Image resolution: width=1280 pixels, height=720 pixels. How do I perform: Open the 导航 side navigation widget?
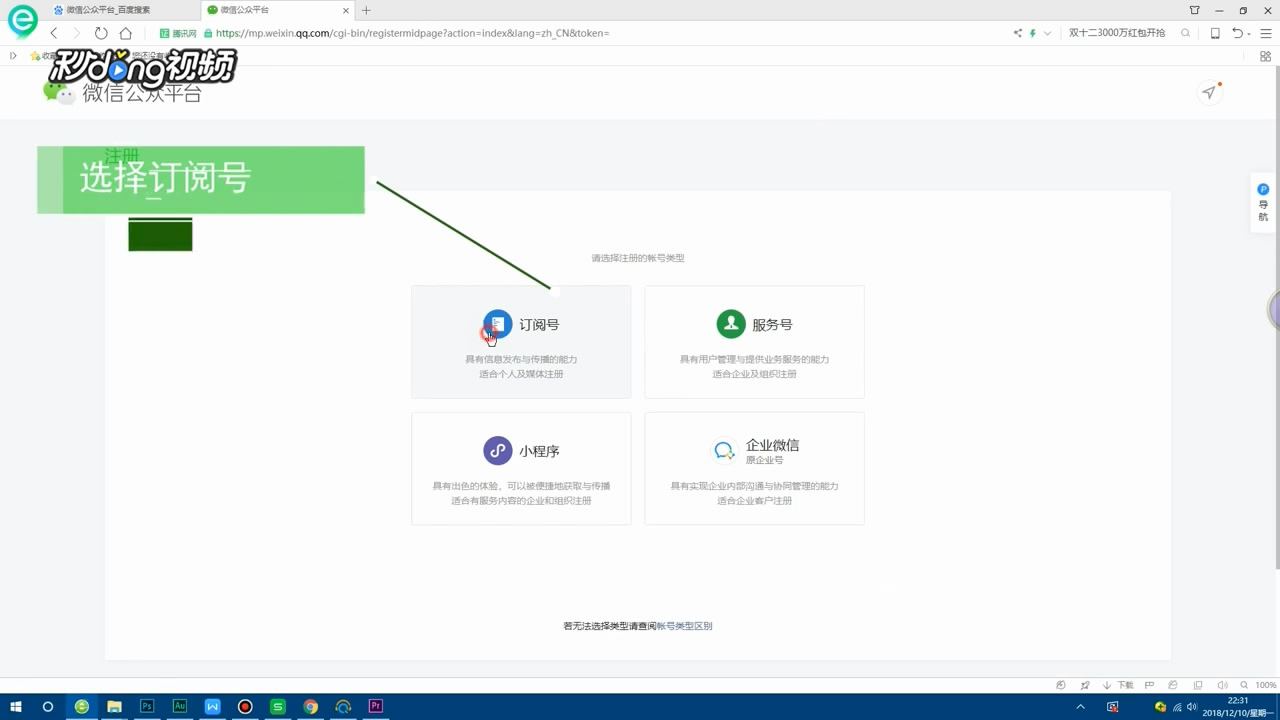[1263, 204]
